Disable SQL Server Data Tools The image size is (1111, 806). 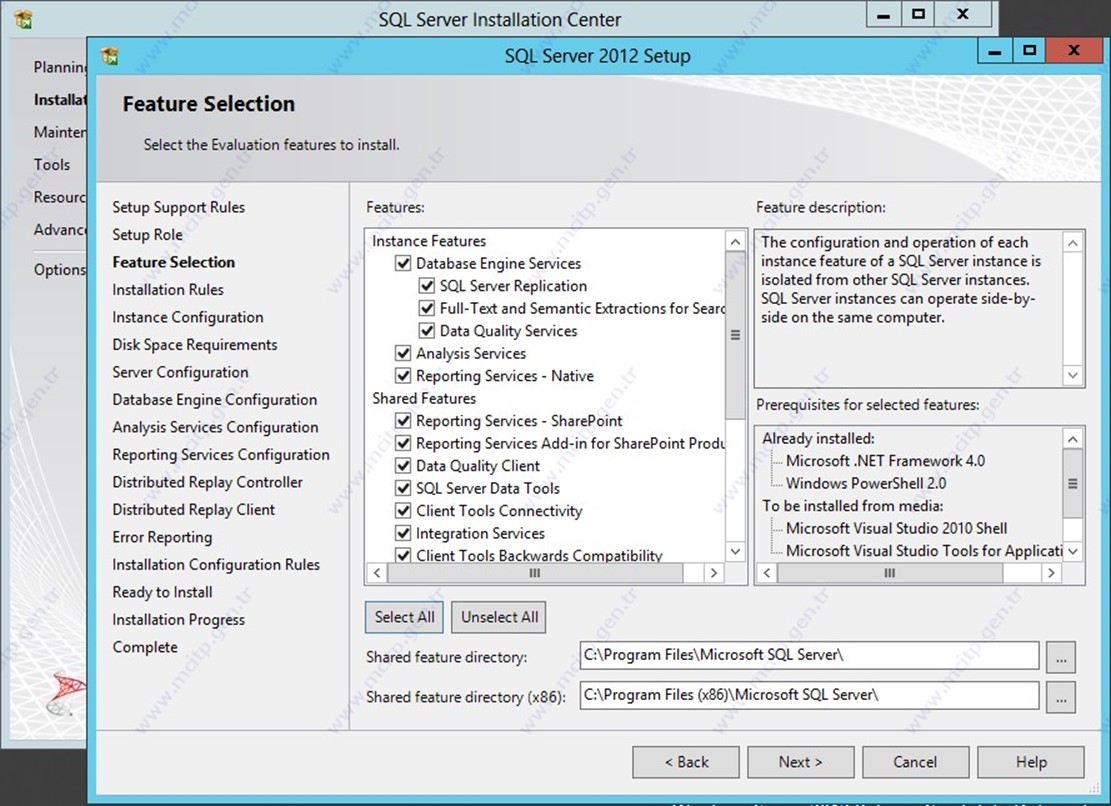tap(403, 488)
